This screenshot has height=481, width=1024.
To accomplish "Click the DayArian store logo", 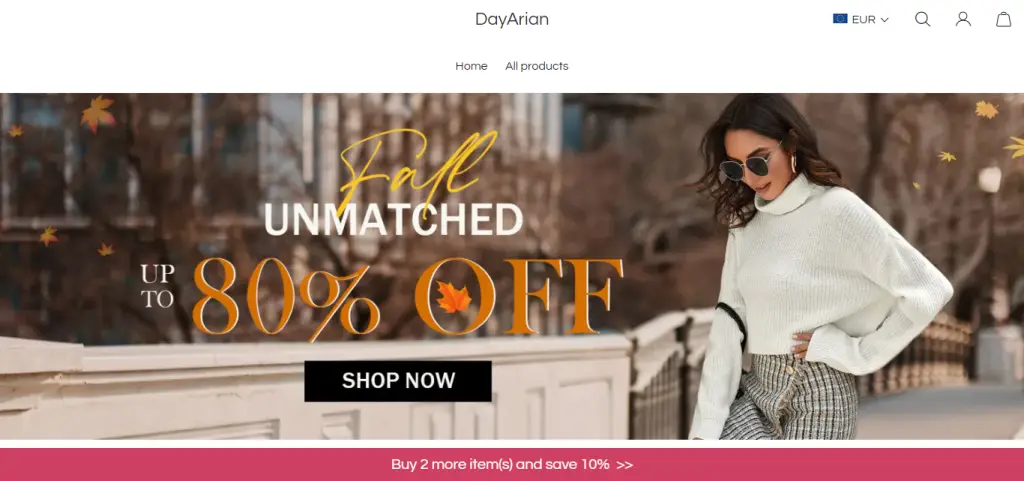I will [512, 20].
